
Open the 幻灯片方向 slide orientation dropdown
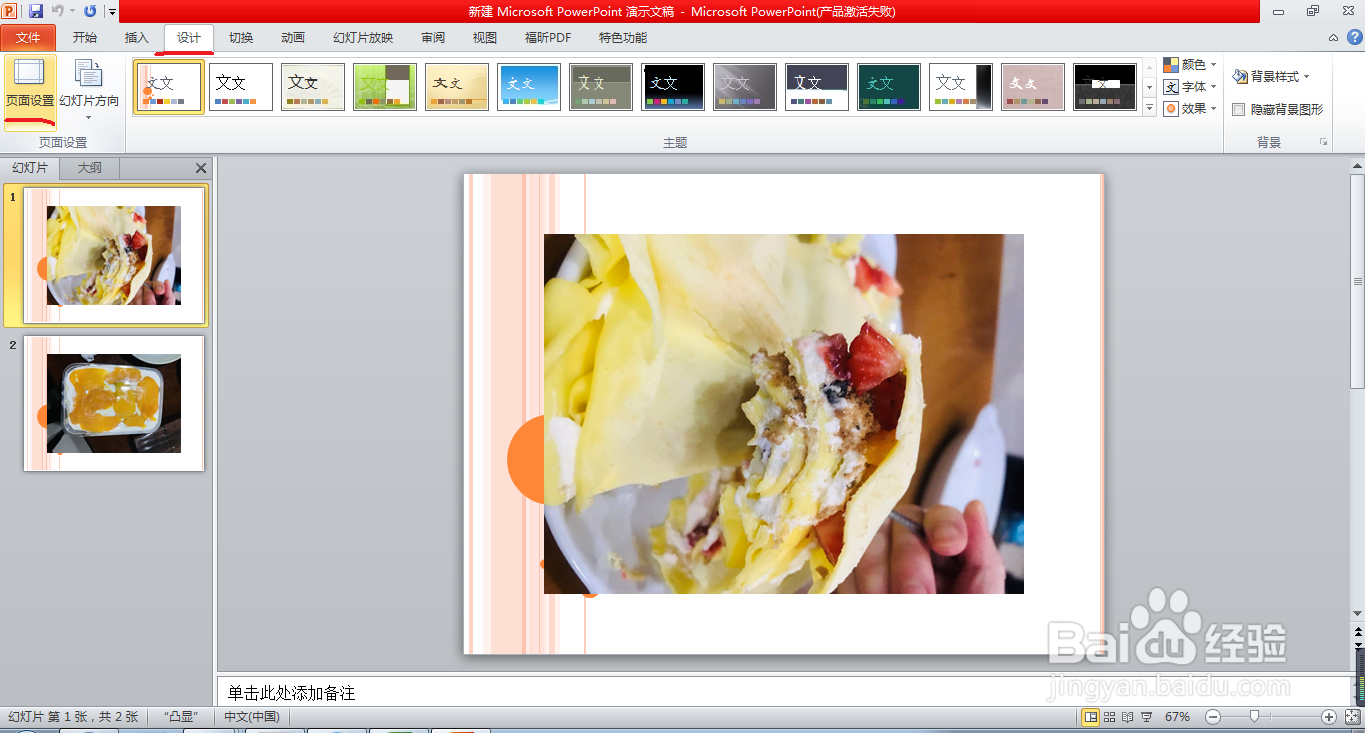click(89, 90)
